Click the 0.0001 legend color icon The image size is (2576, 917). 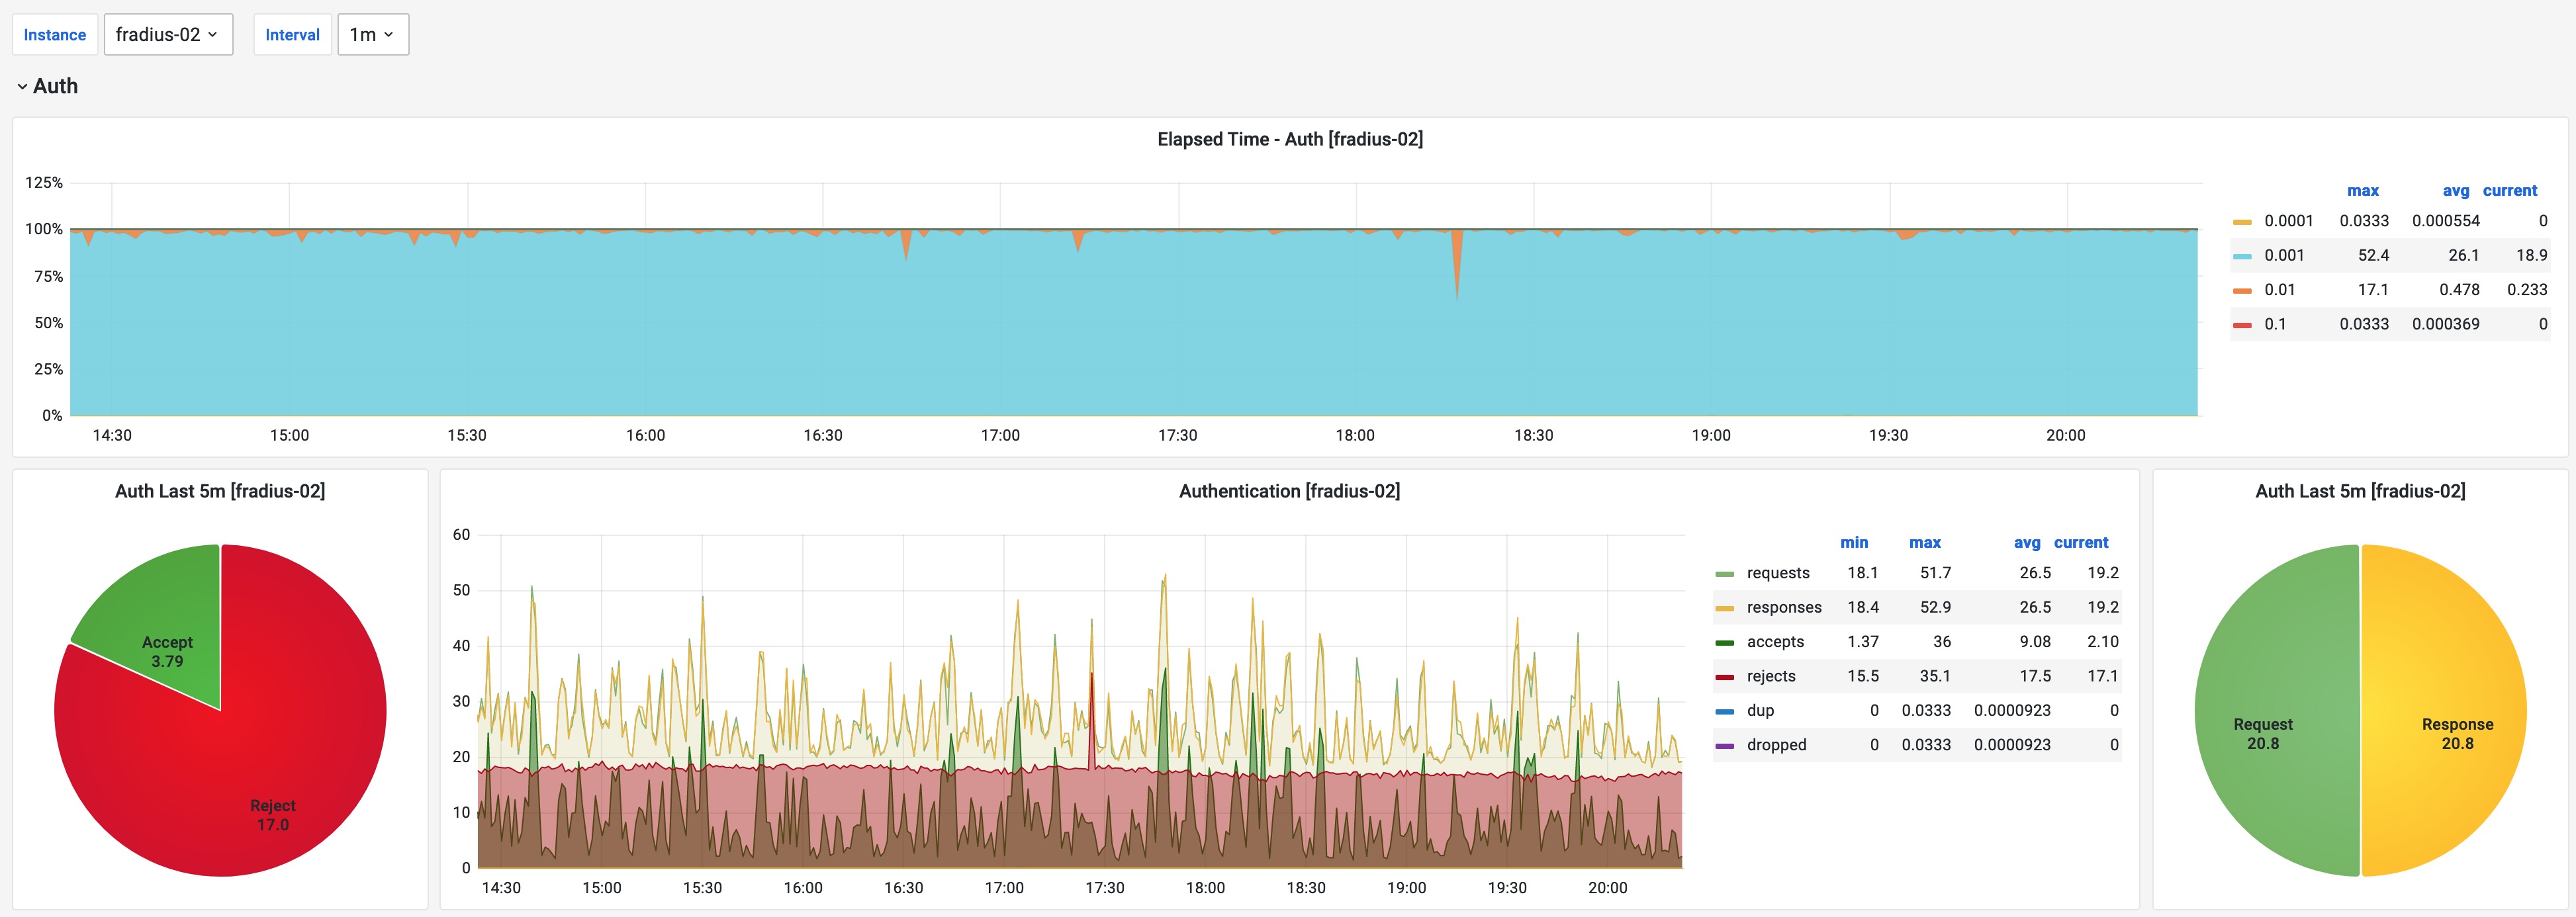2242,222
